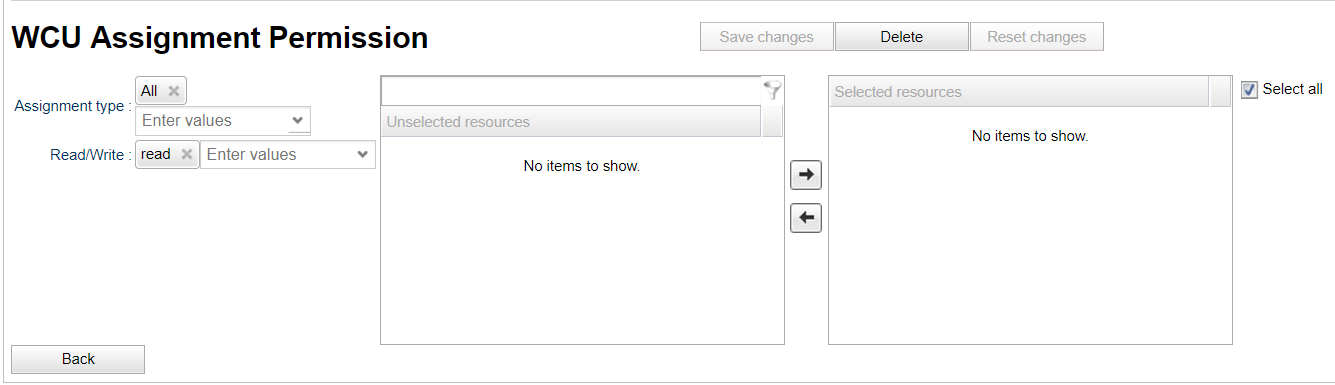The width and height of the screenshot is (1335, 385).
Task: Click blank header cell beside Selected resources
Action: point(1221,92)
